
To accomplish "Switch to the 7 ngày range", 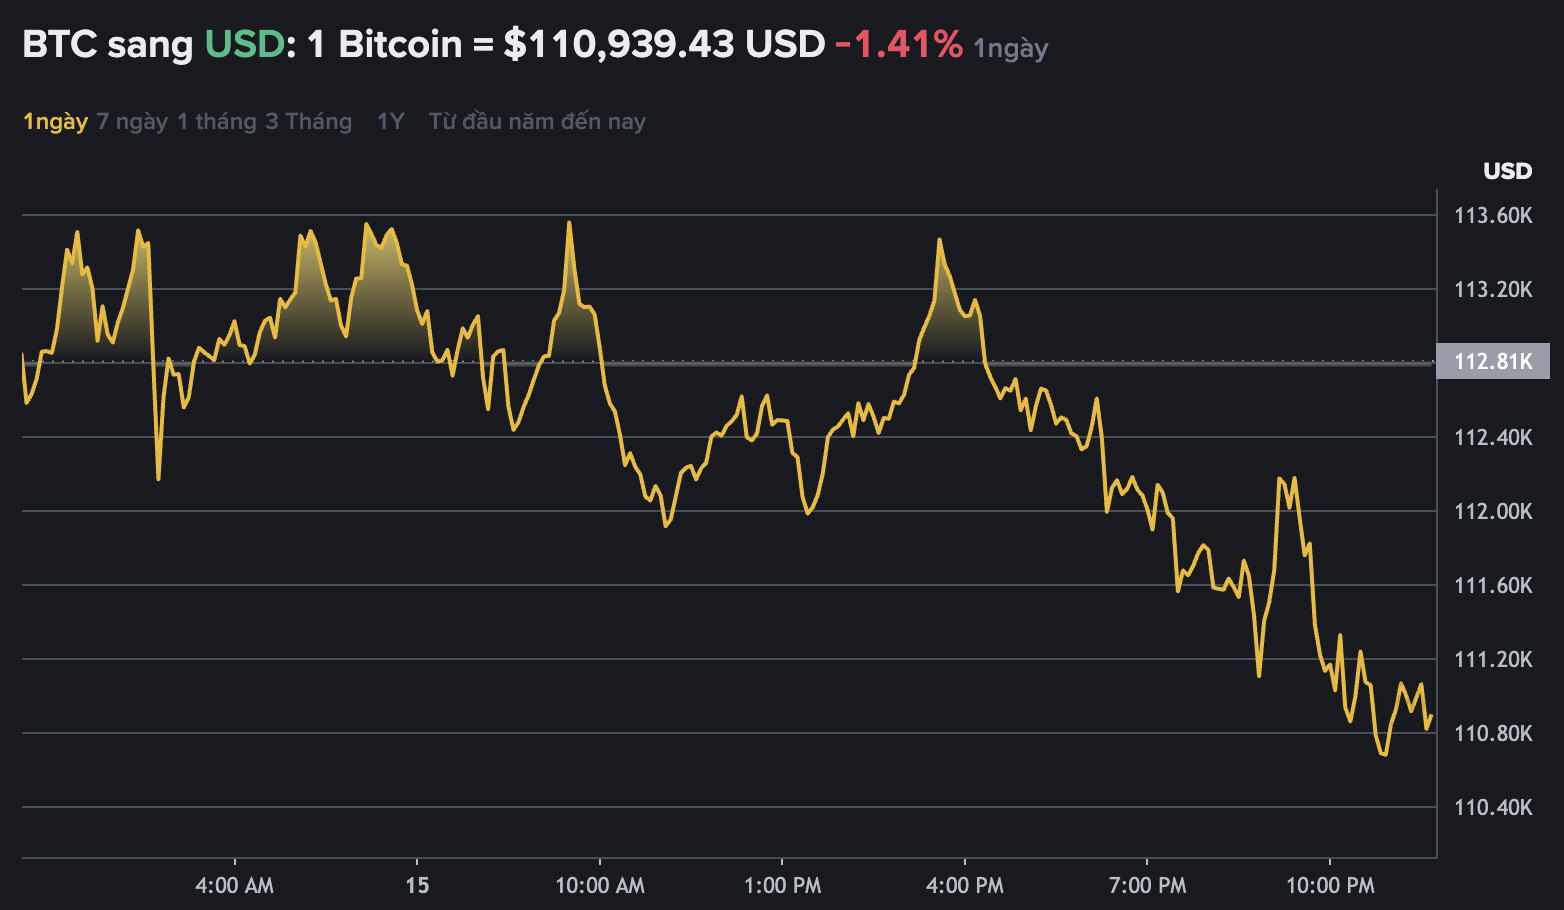I will (x=132, y=122).
